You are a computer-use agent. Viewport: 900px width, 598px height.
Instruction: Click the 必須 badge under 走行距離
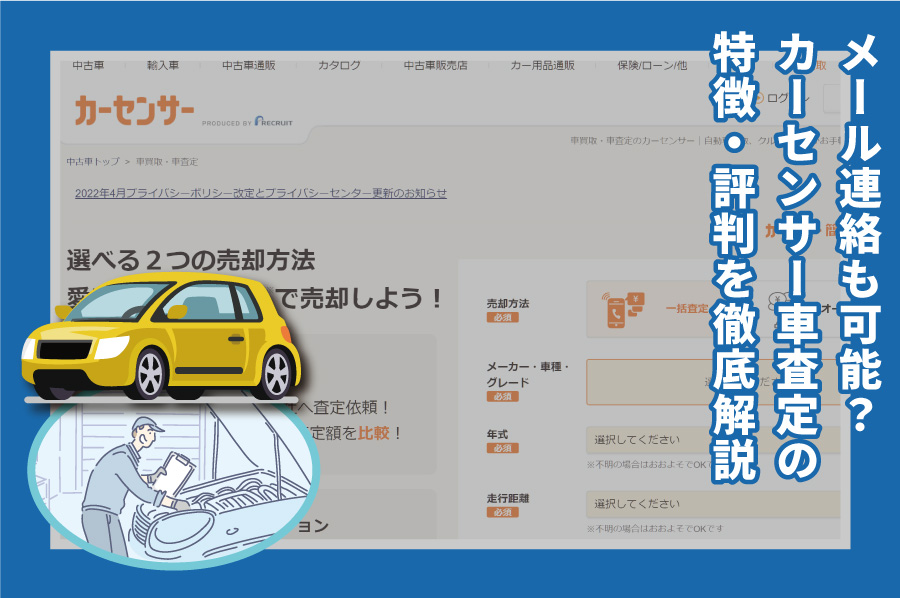pos(502,512)
